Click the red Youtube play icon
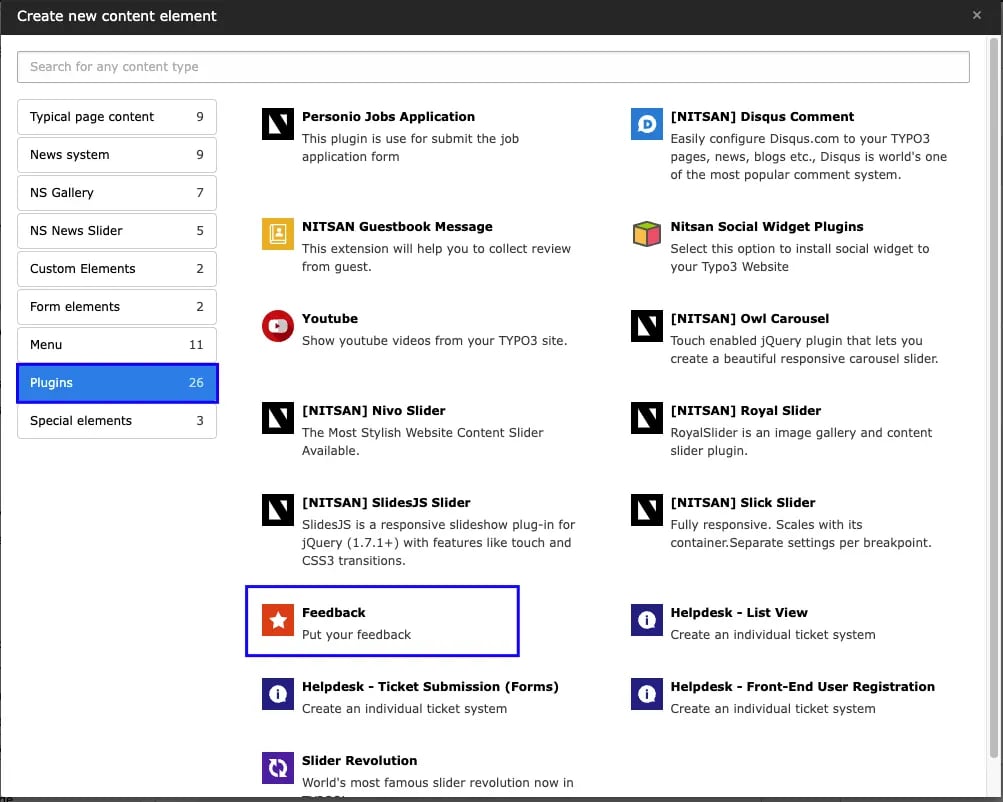The width and height of the screenshot is (1003, 802). (x=278, y=326)
